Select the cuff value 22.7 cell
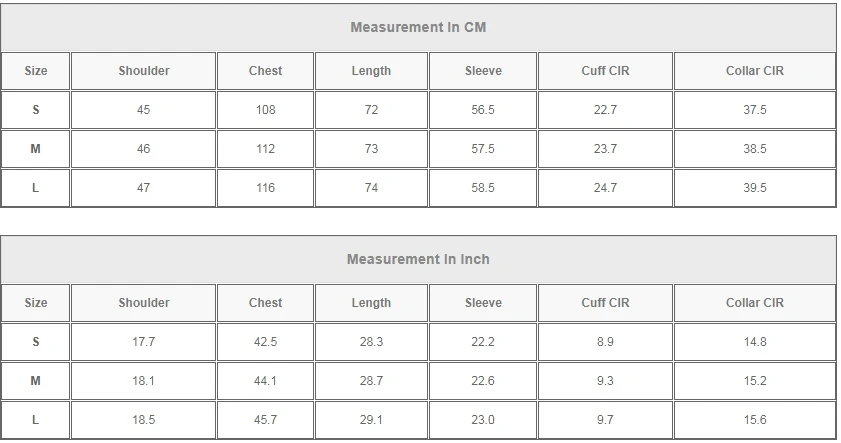 point(605,110)
